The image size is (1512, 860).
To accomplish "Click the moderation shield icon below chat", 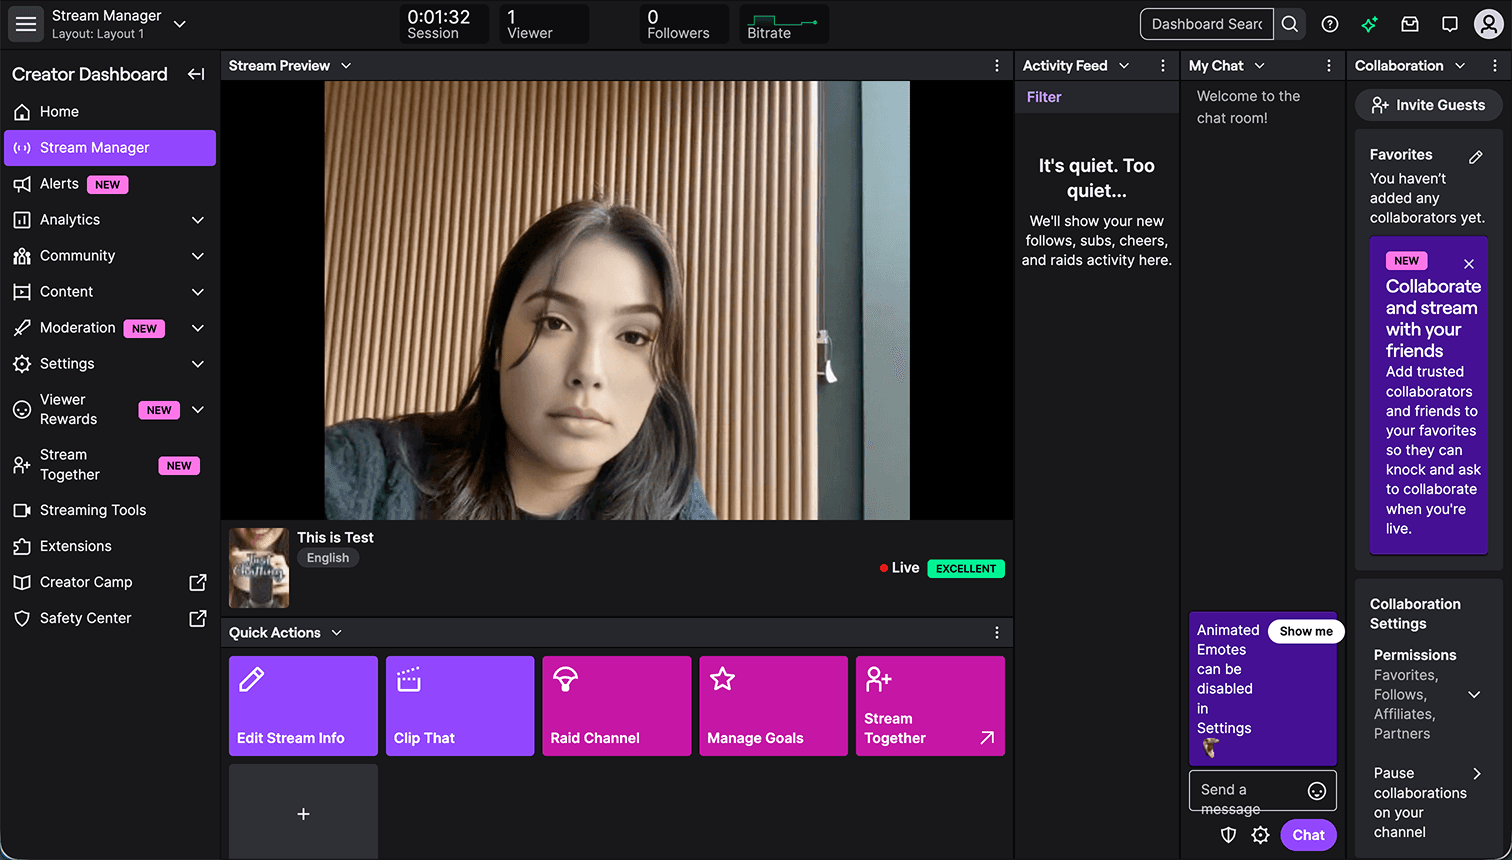I will point(1228,834).
